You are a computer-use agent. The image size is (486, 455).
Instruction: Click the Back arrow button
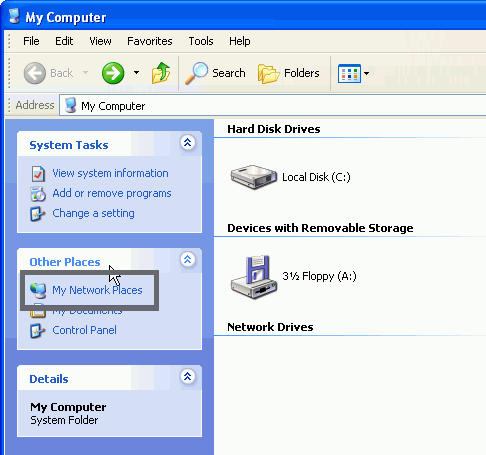[35, 73]
